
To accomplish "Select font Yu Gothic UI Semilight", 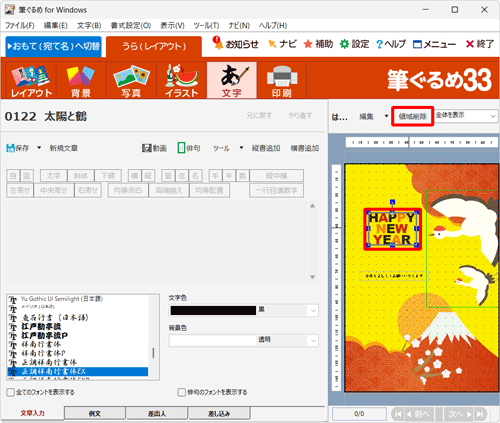I will (62, 299).
